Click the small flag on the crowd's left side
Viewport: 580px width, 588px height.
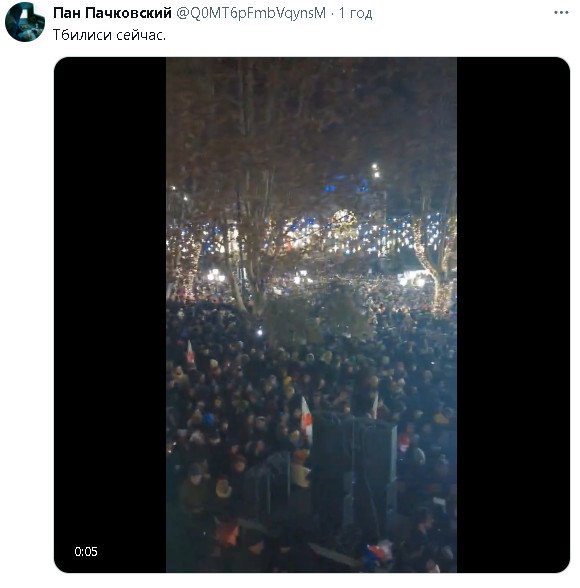(190, 352)
